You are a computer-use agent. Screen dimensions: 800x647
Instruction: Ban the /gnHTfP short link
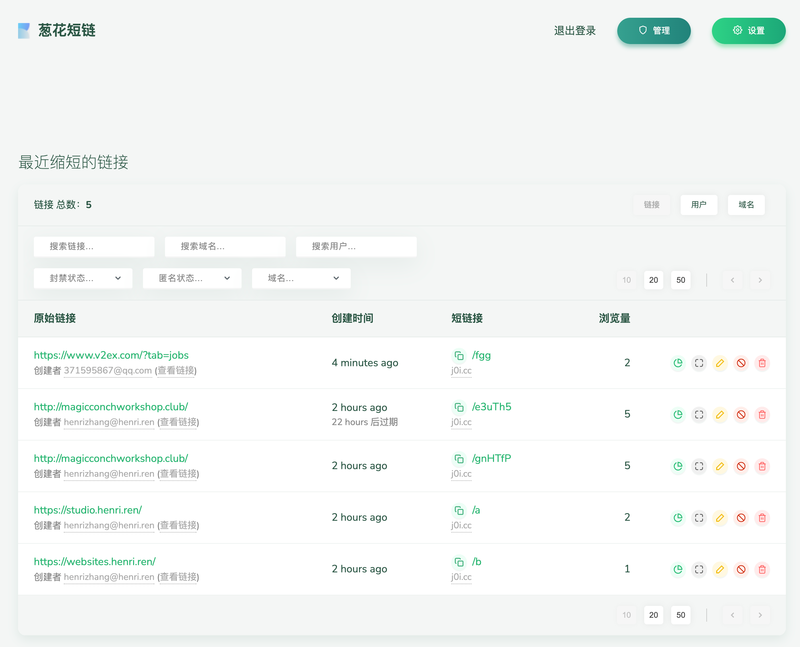[741, 466]
